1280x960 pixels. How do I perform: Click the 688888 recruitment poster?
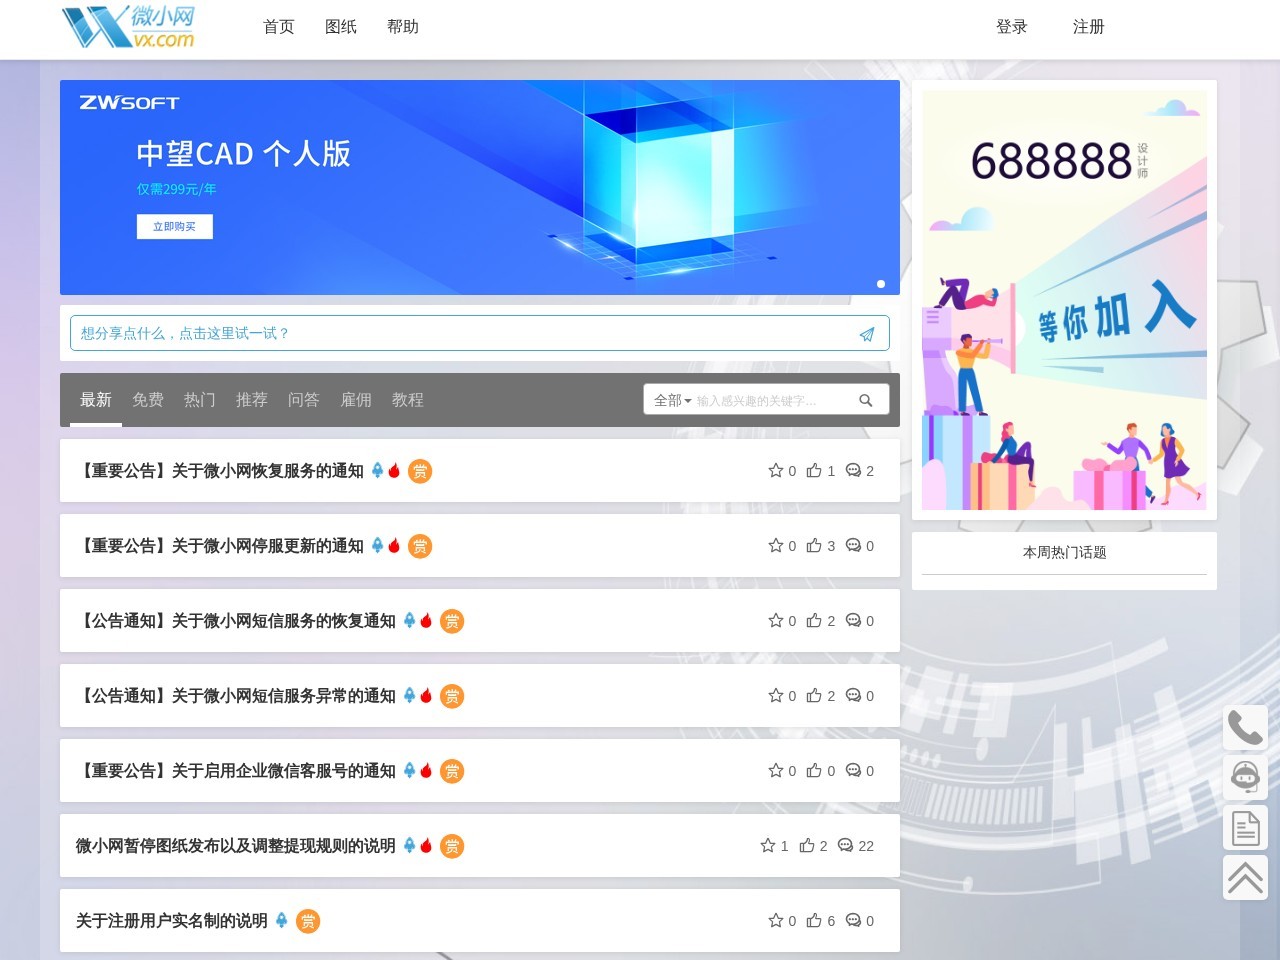(x=1064, y=298)
